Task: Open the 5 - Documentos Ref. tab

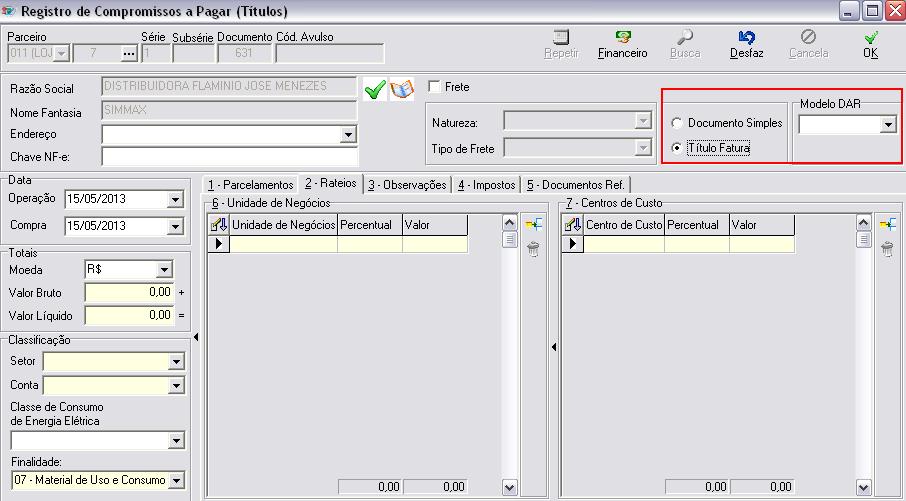Action: (576, 185)
